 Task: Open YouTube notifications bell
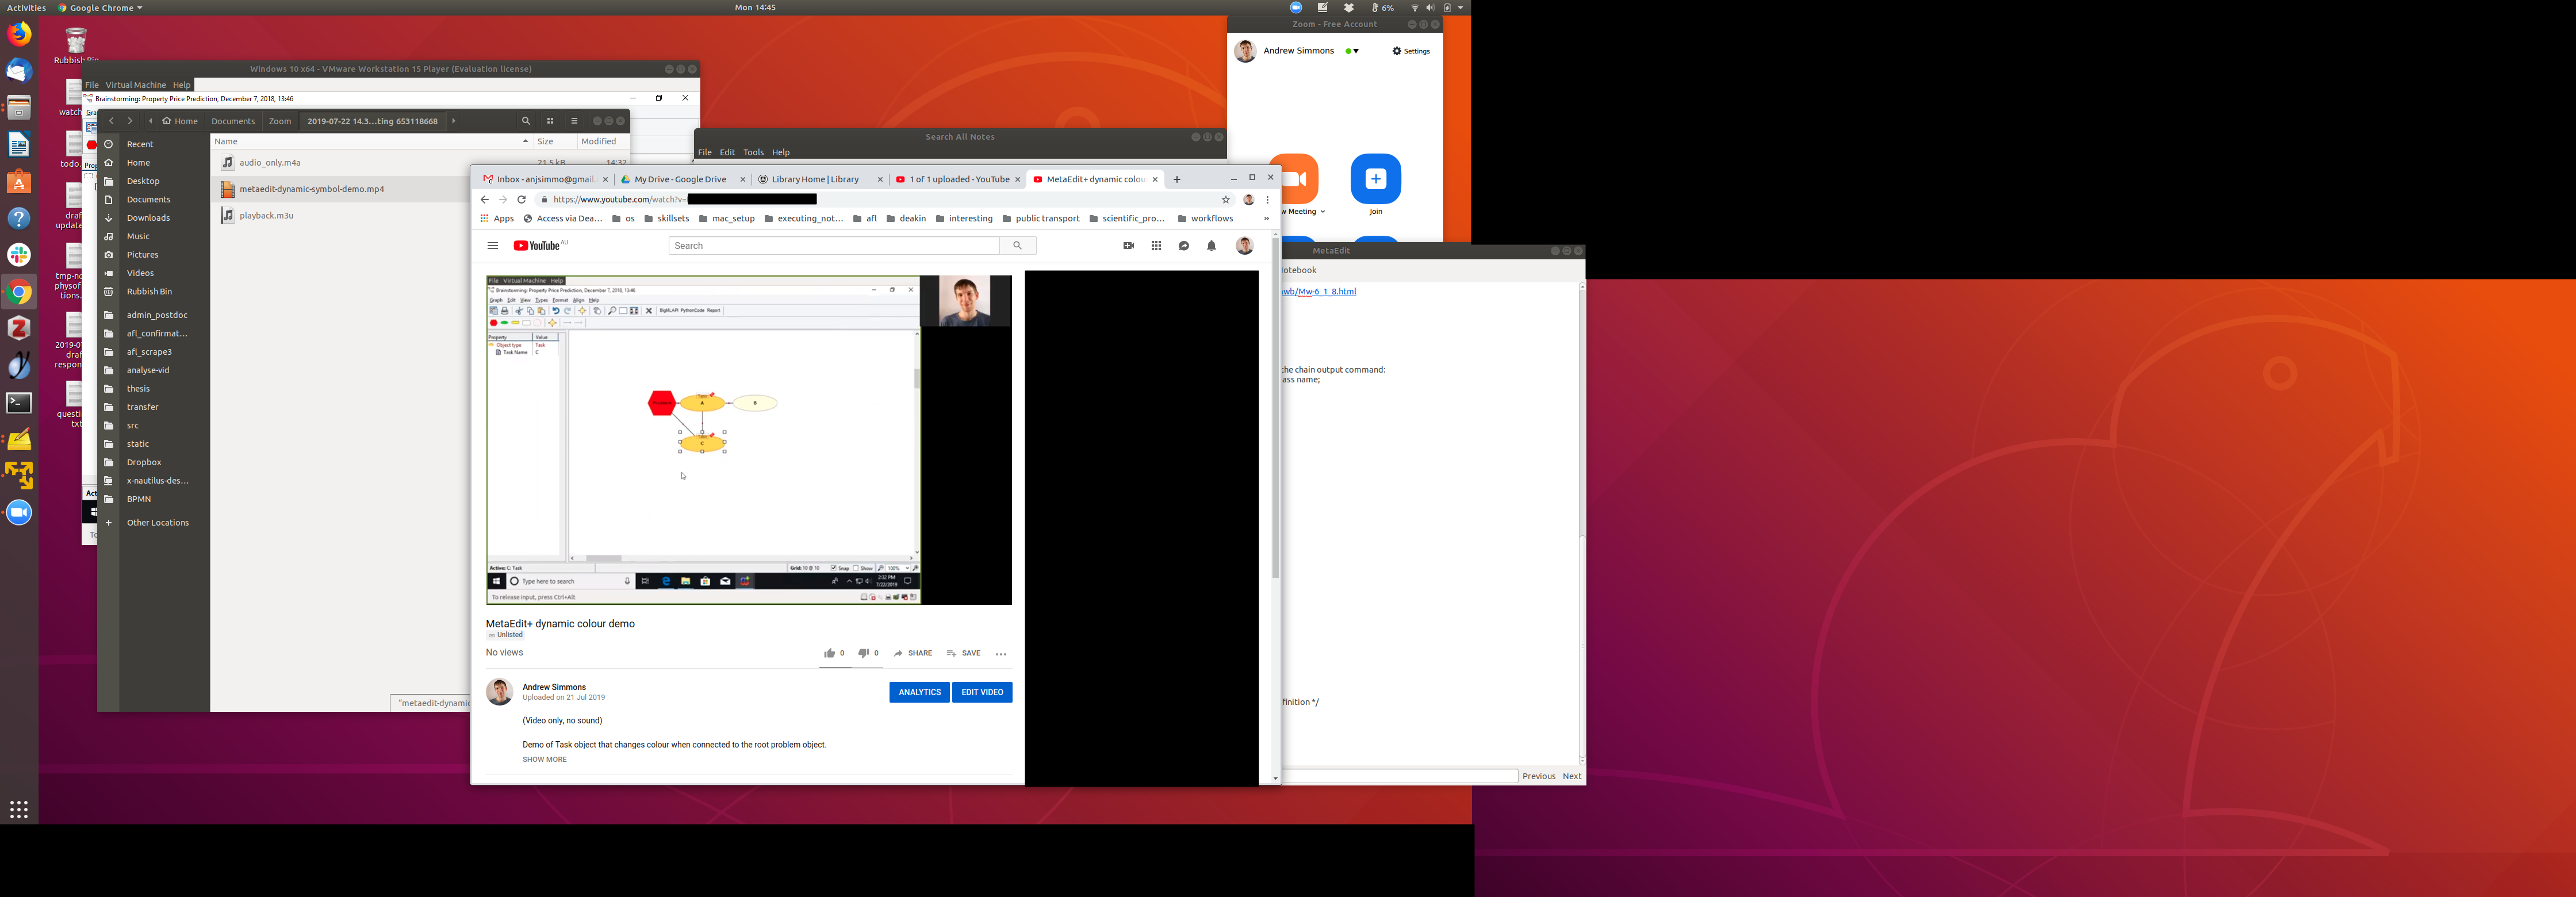(x=1211, y=246)
